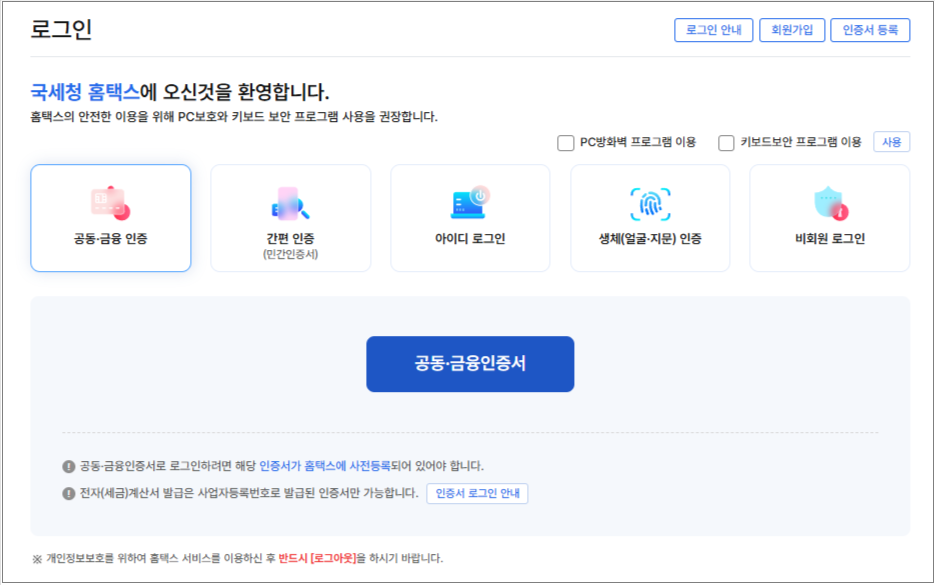
Task: Open 인증서 로그인 안내 button
Action: pyautogui.click(x=477, y=493)
